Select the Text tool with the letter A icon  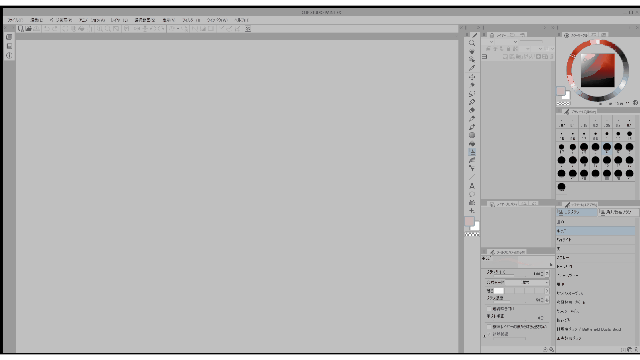pos(472,186)
